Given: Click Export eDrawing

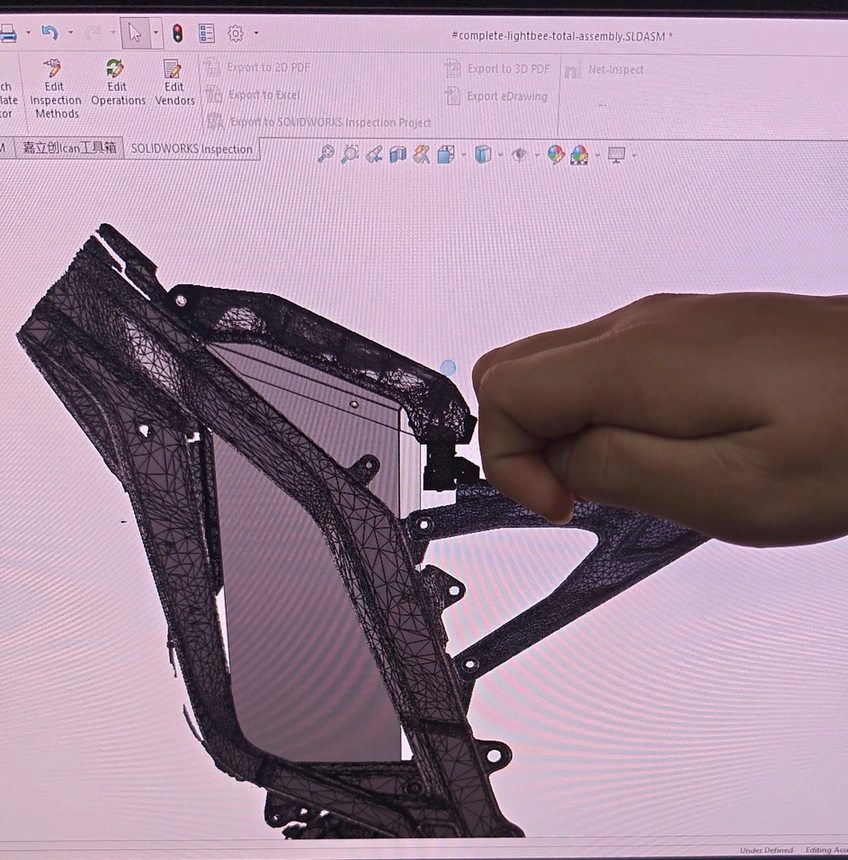Looking at the screenshot, I should [496, 97].
